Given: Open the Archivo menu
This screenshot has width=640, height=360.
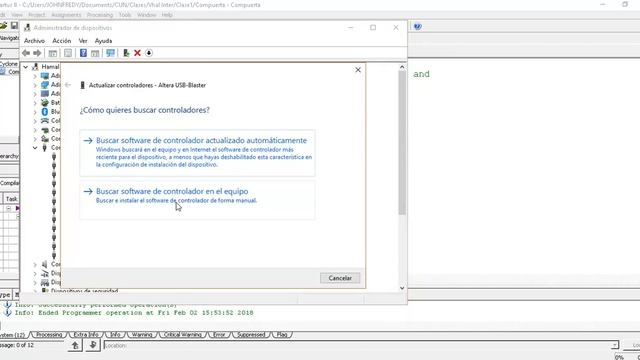Looking at the screenshot, I should click(x=34, y=41).
